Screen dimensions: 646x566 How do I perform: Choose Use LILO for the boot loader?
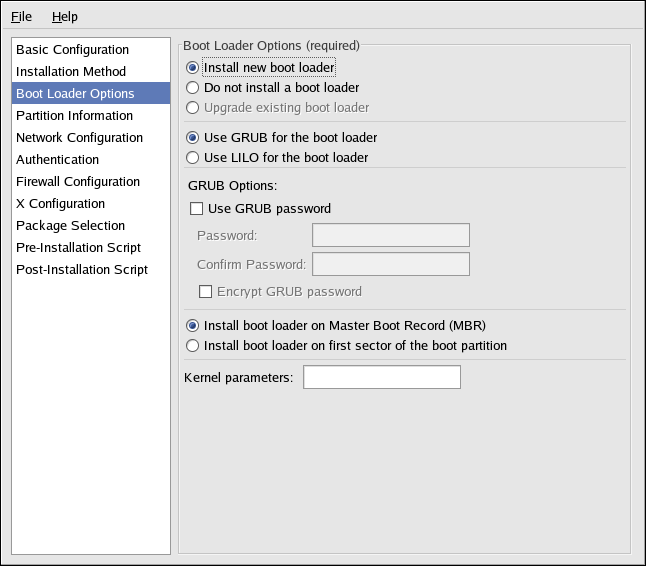click(193, 158)
